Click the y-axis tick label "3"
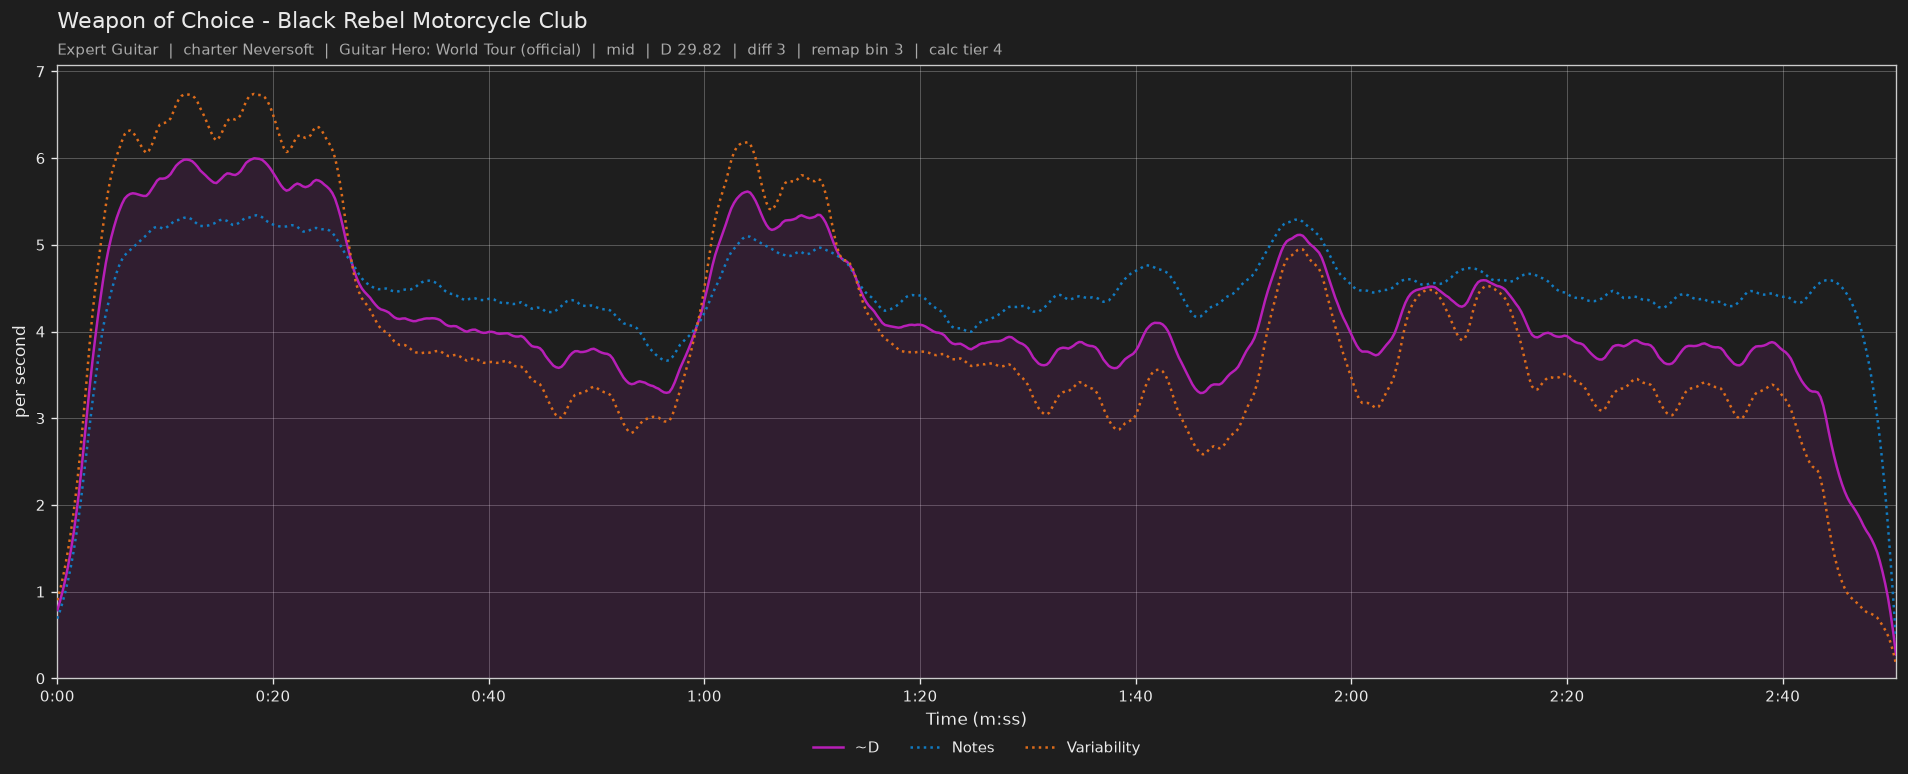This screenshot has height=774, width=1908. [x=40, y=419]
